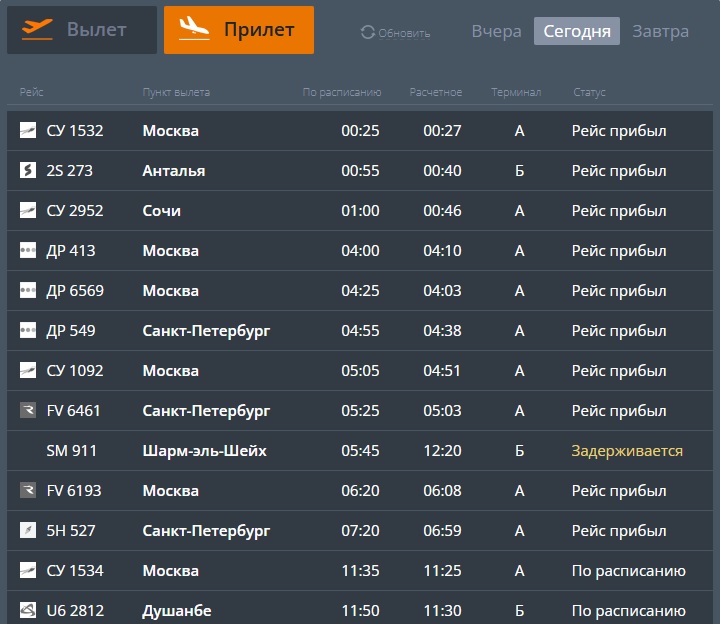The image size is (720, 624).
Task: Click the Статус column header
Action: coord(589,92)
